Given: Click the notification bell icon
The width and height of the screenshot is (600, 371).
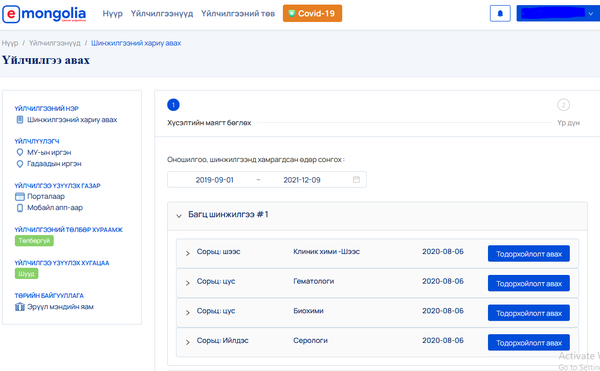Looking at the screenshot, I should click(x=500, y=13).
